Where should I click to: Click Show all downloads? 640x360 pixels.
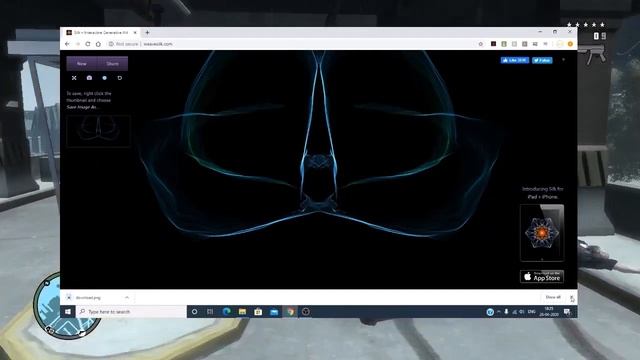553,297
